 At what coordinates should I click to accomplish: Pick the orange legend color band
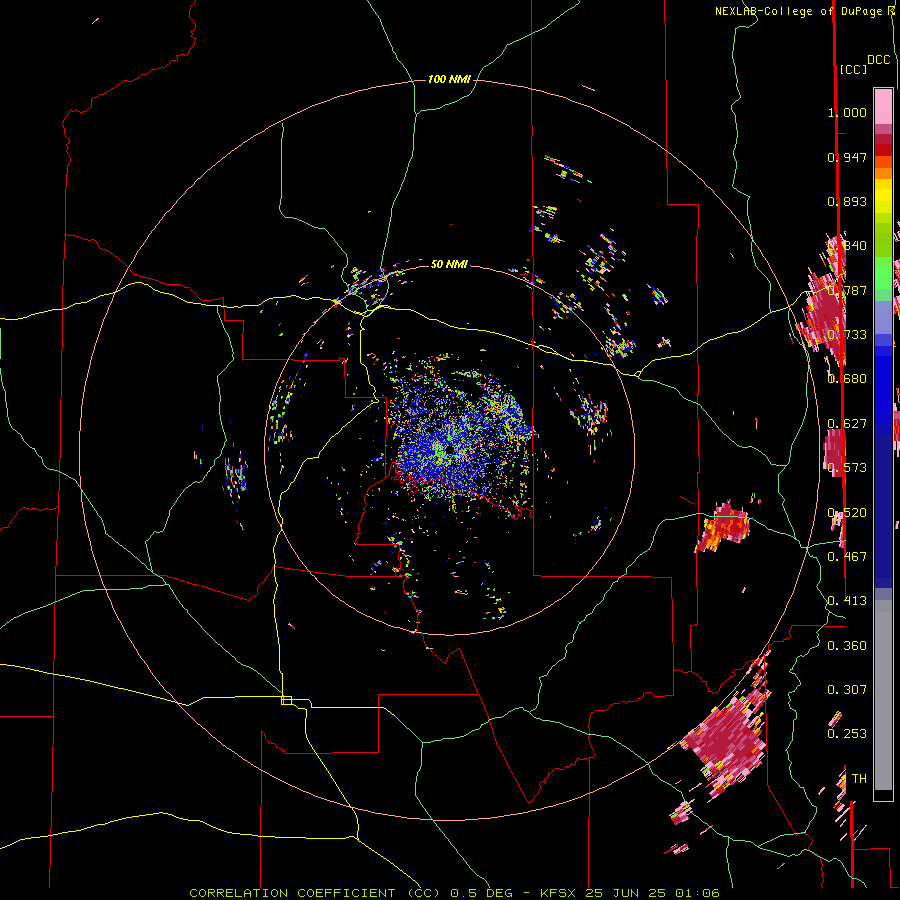883,173
